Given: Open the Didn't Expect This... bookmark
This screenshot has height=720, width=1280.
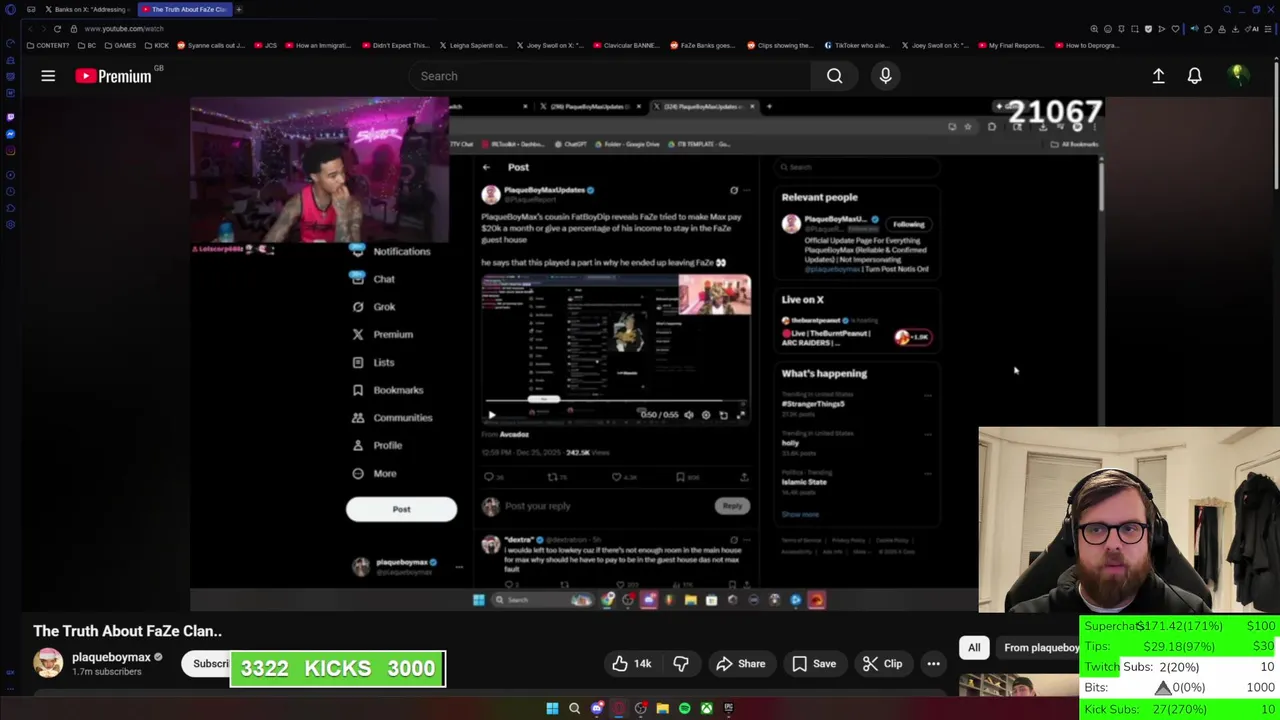Looking at the screenshot, I should pos(396,45).
